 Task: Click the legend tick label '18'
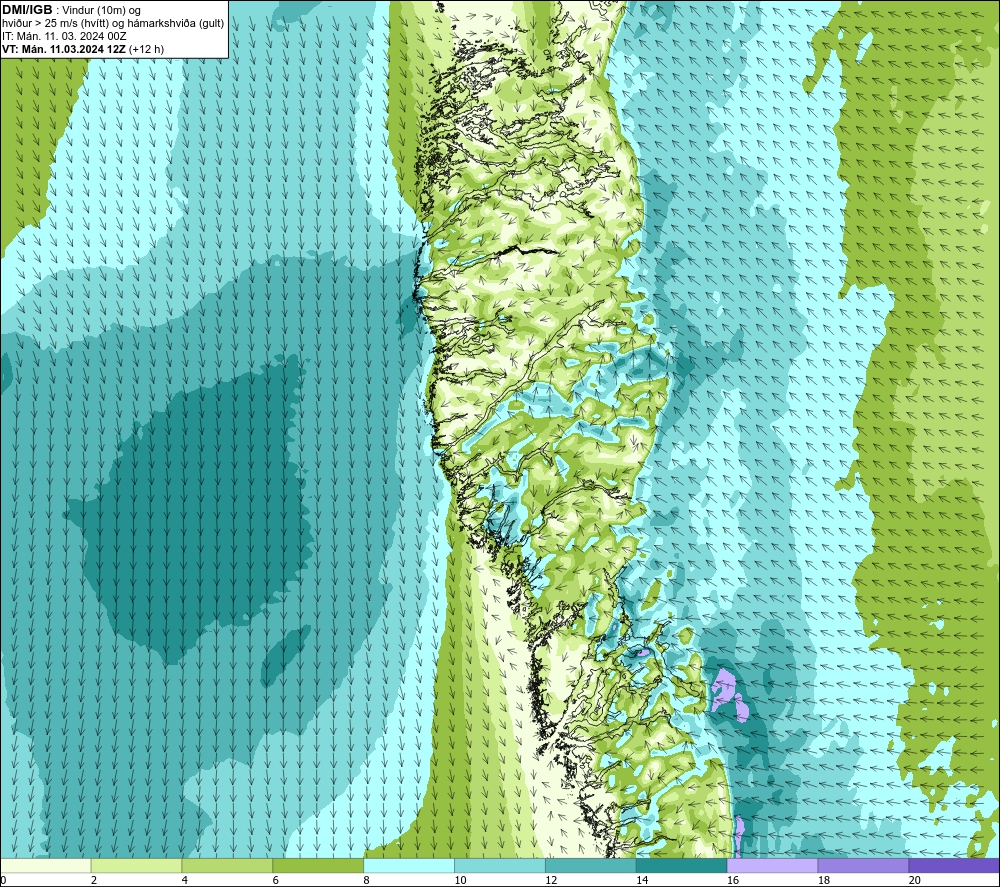coord(824,880)
